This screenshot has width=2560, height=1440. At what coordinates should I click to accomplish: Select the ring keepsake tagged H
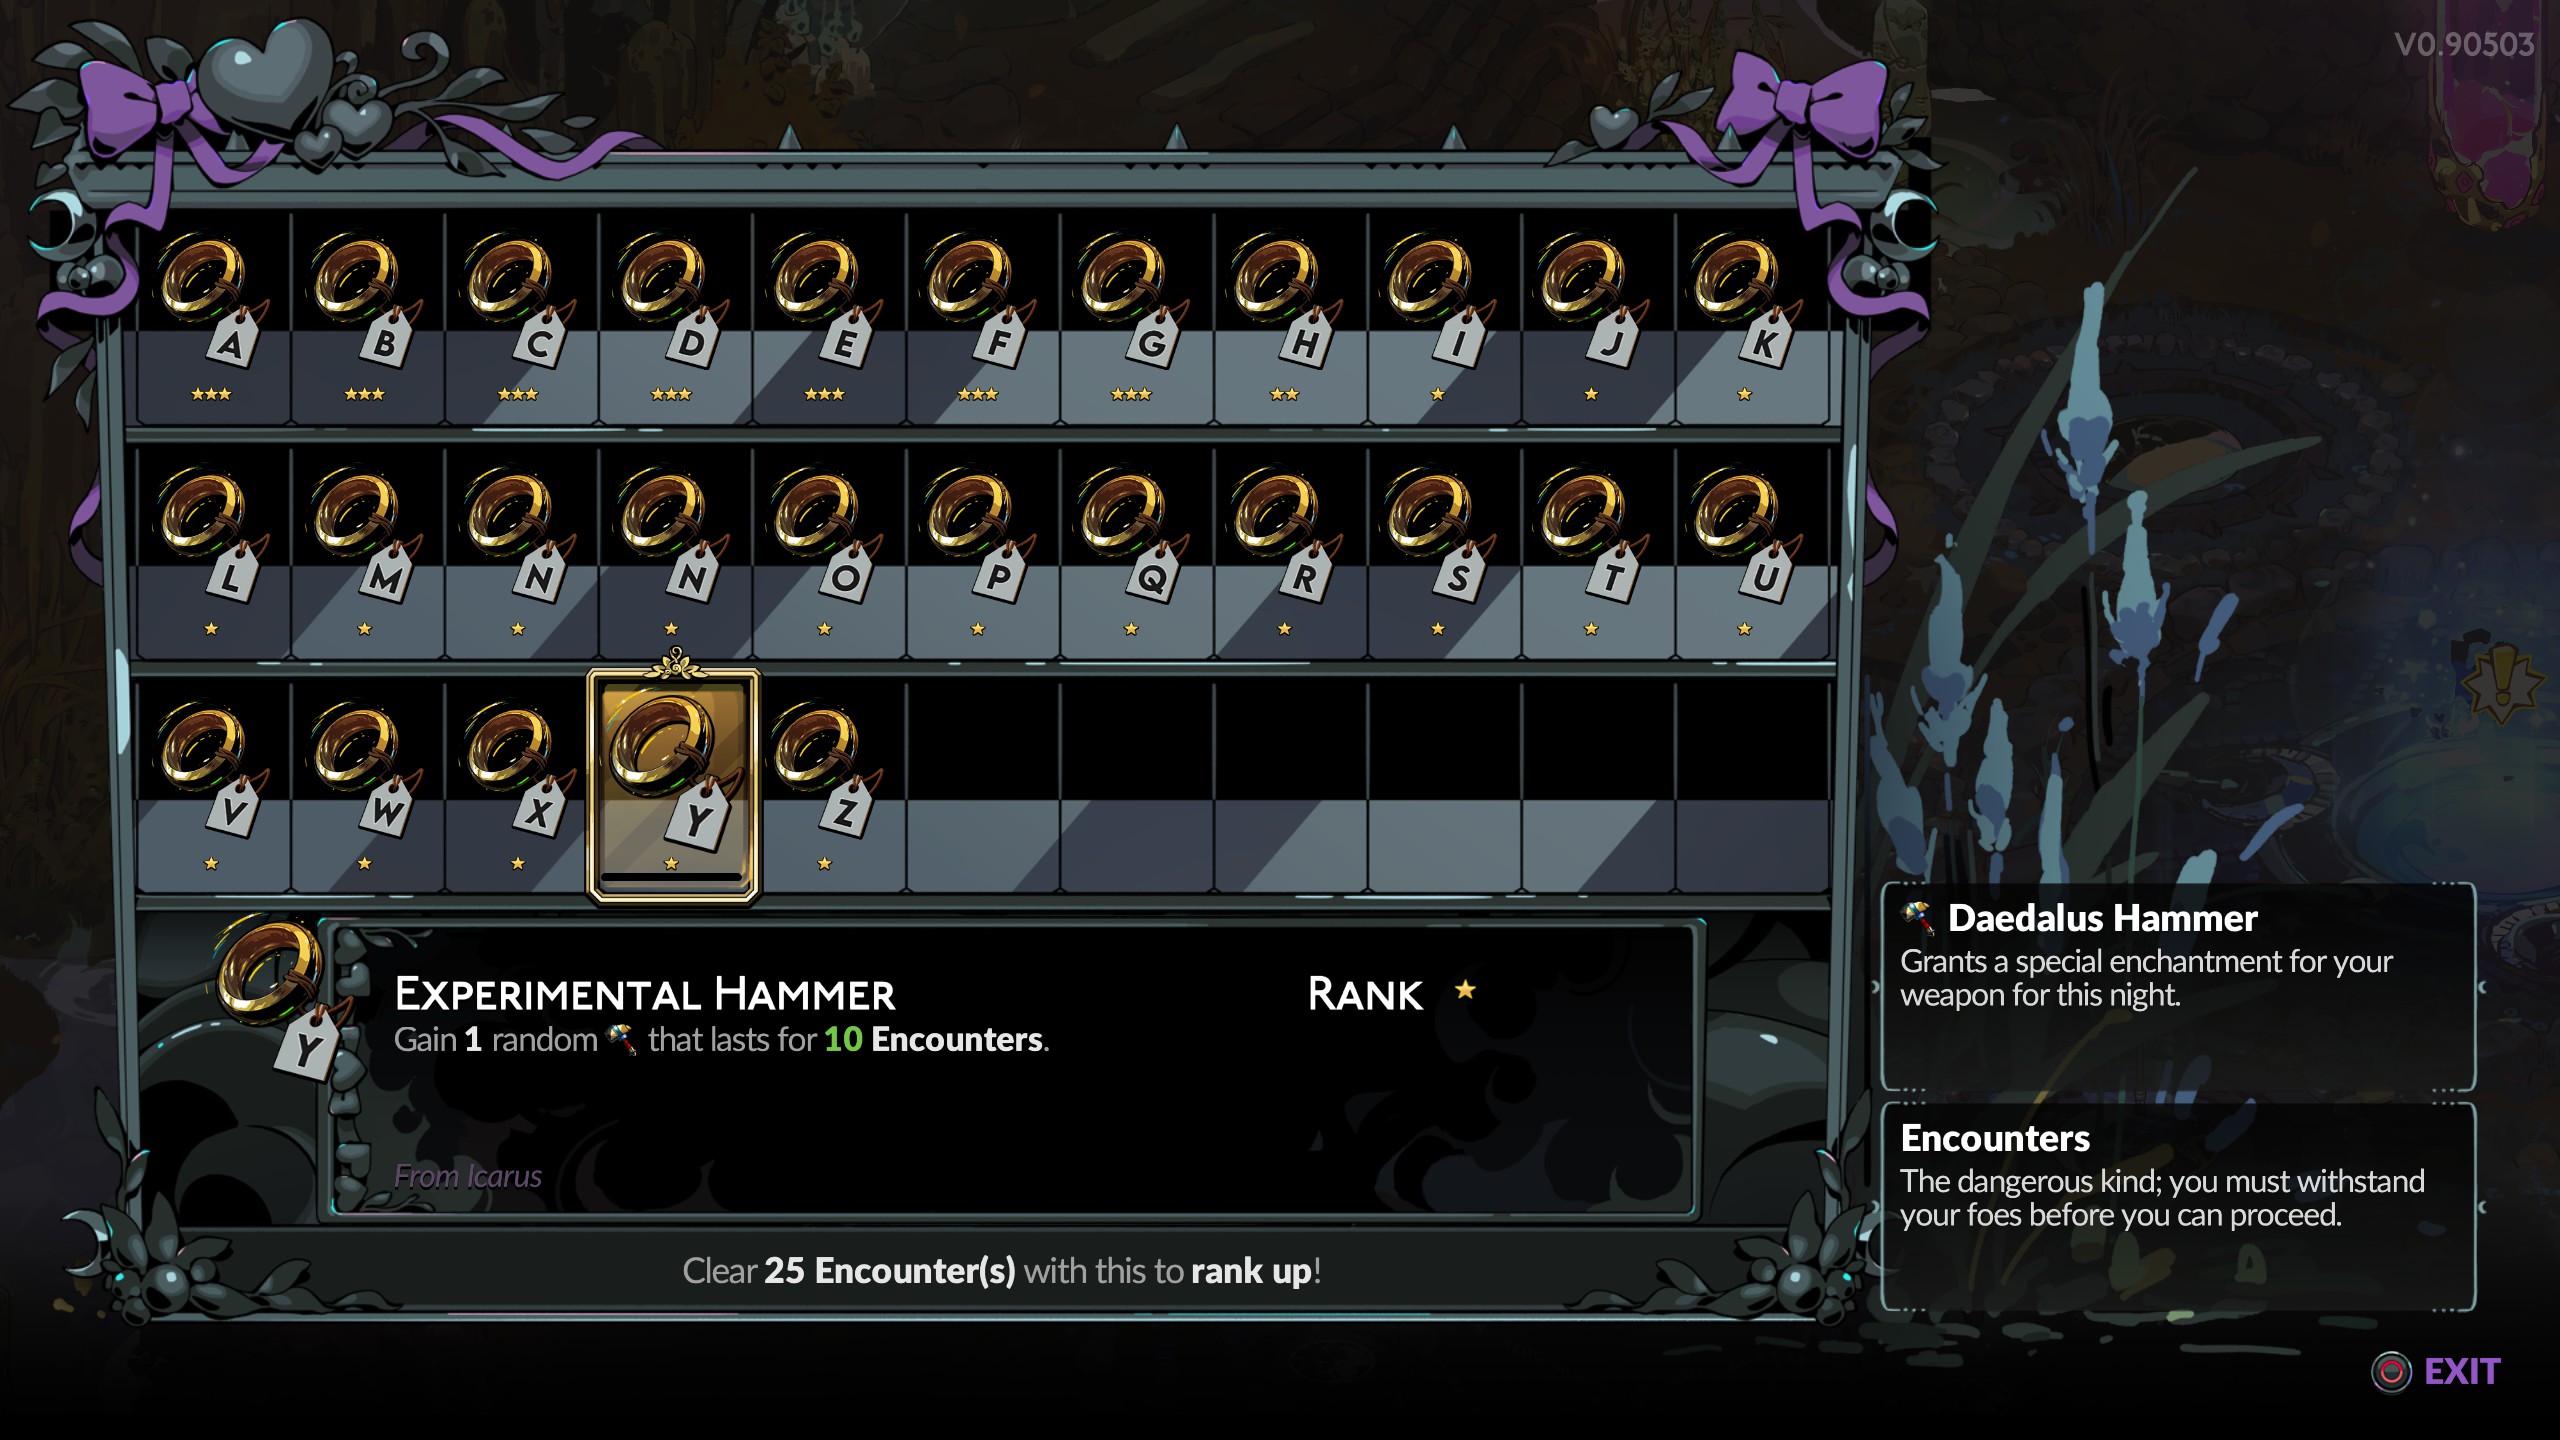coord(1289,318)
